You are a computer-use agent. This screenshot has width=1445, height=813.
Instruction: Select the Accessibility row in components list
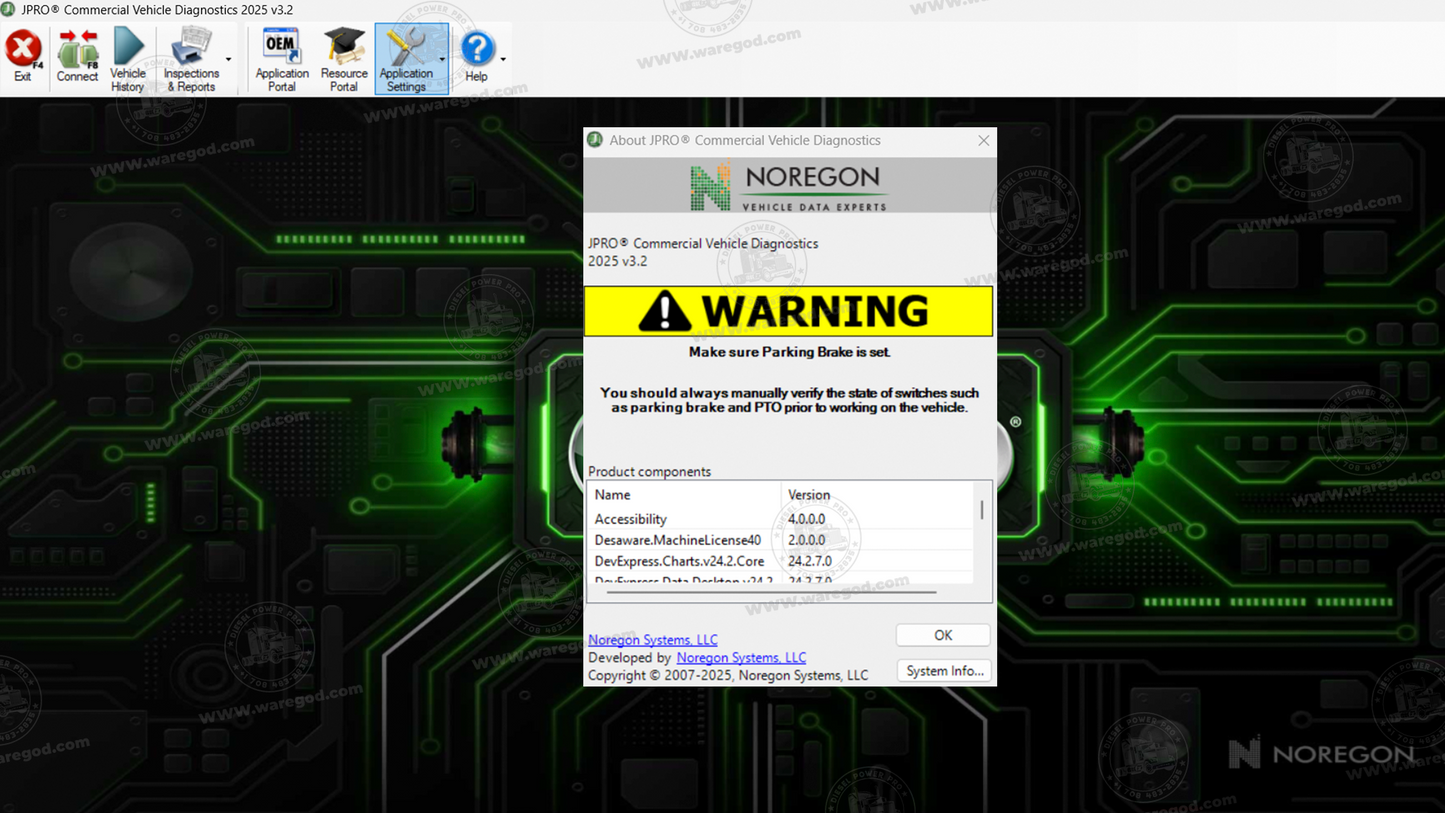click(x=683, y=519)
